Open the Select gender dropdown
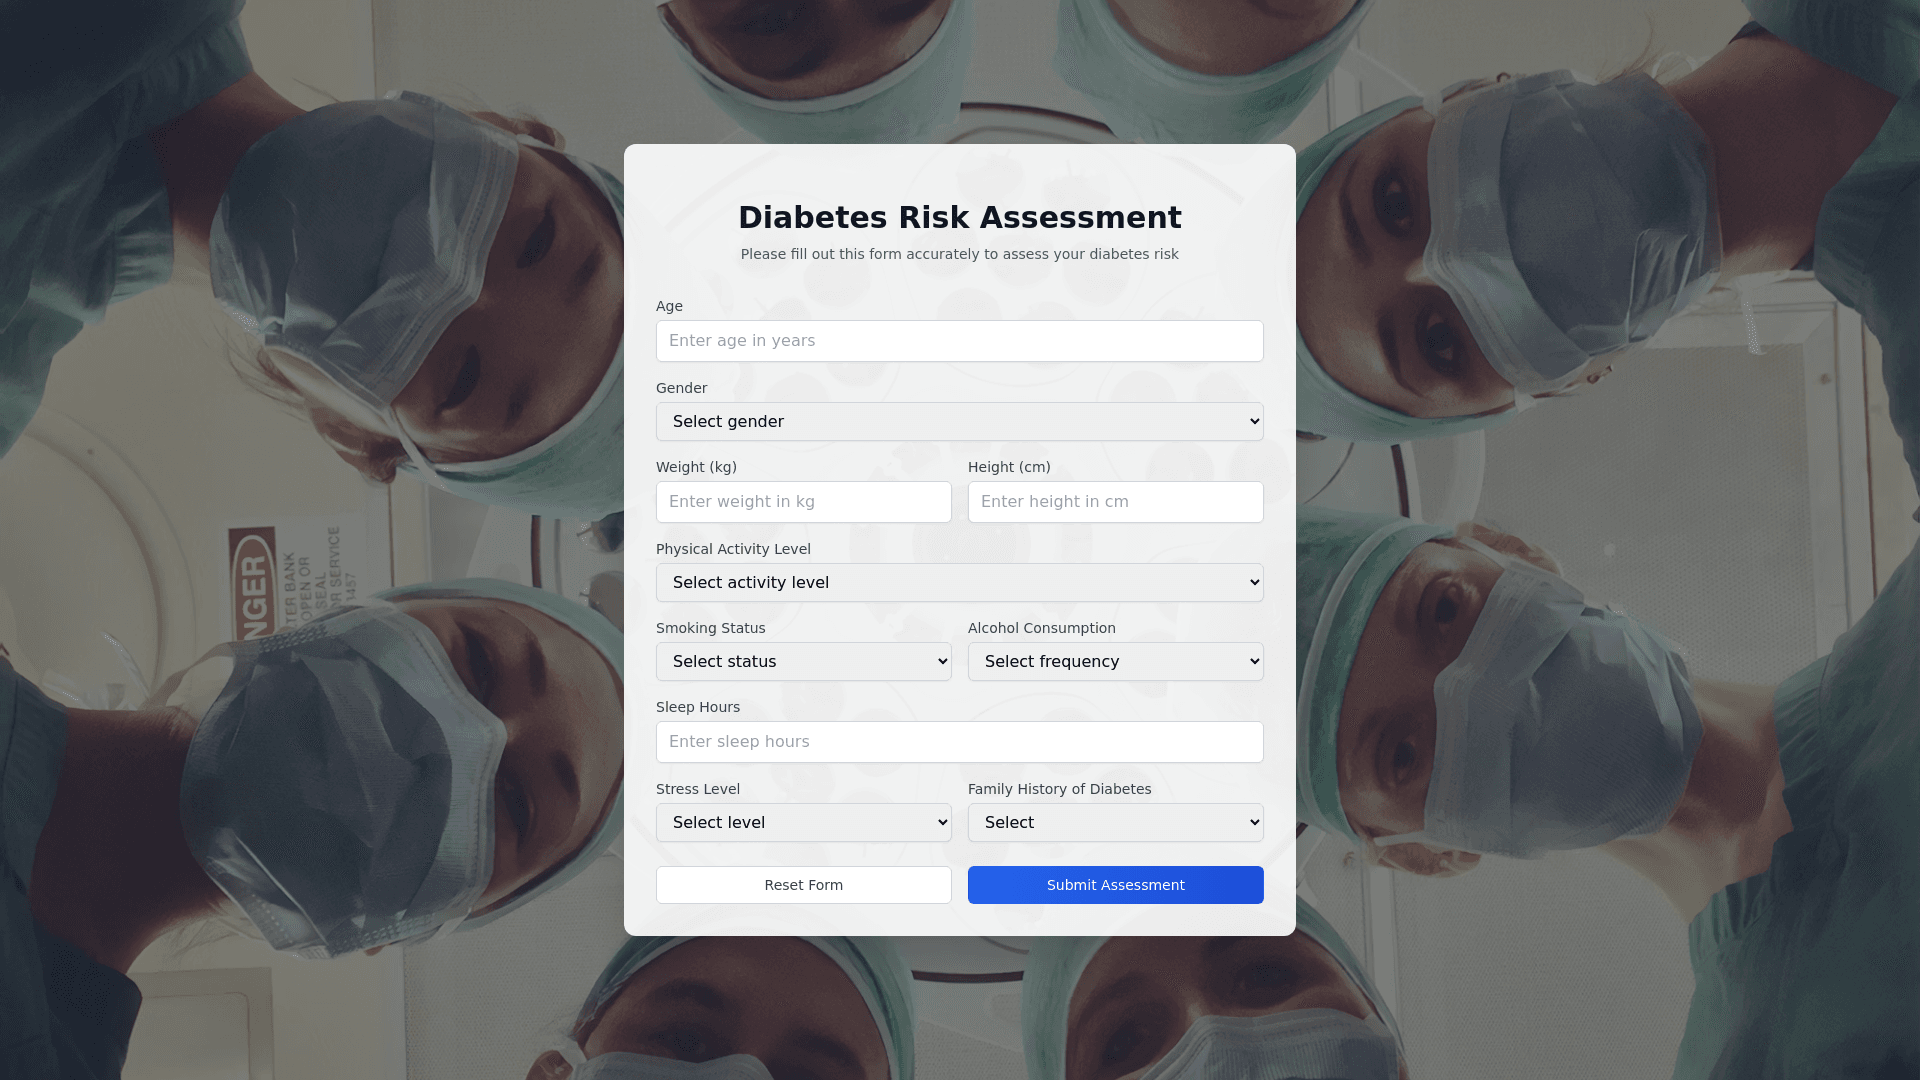Viewport: 1920px width, 1080px height. pyautogui.click(x=960, y=422)
